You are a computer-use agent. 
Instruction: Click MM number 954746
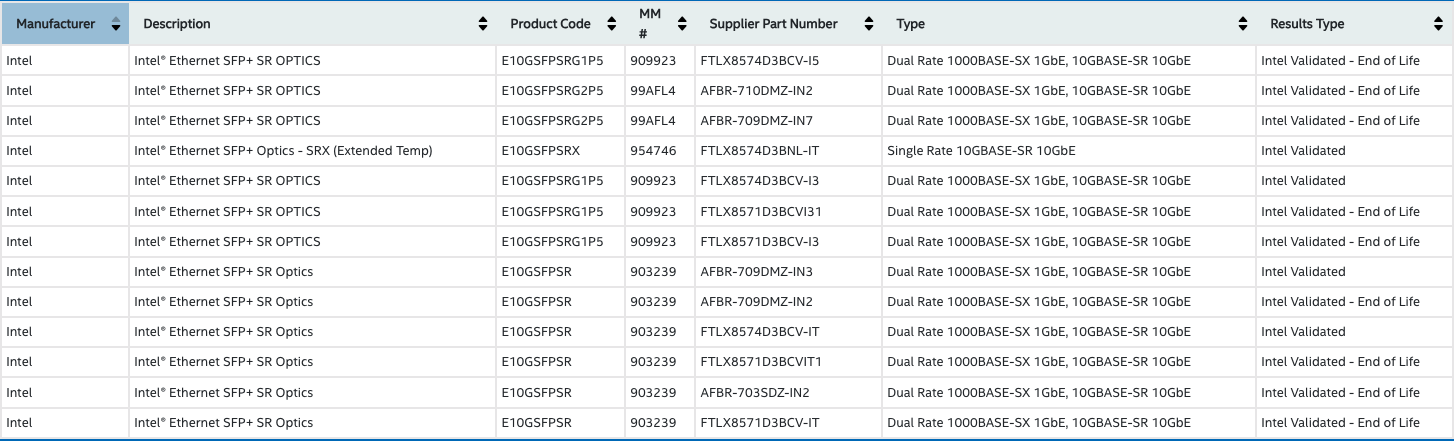pyautogui.click(x=652, y=151)
